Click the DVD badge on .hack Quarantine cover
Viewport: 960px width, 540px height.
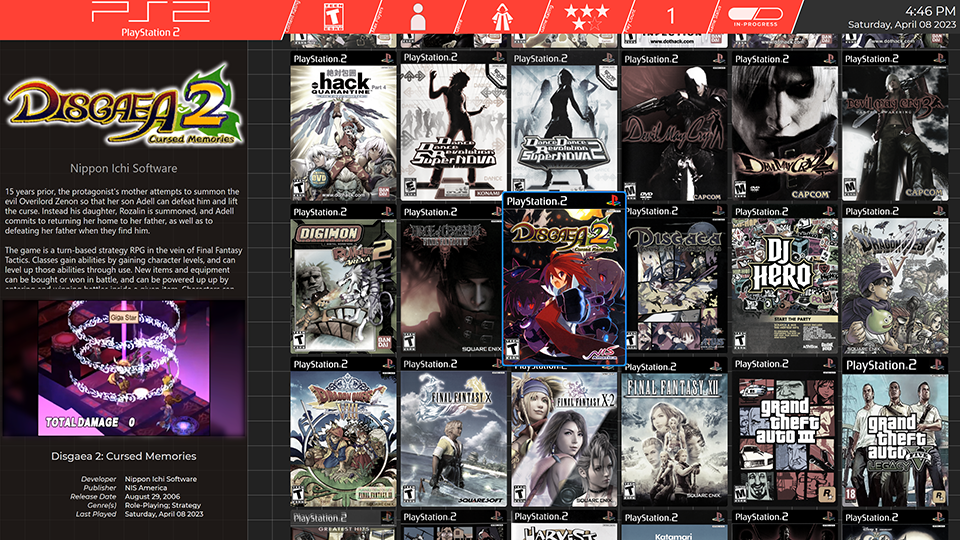319,178
